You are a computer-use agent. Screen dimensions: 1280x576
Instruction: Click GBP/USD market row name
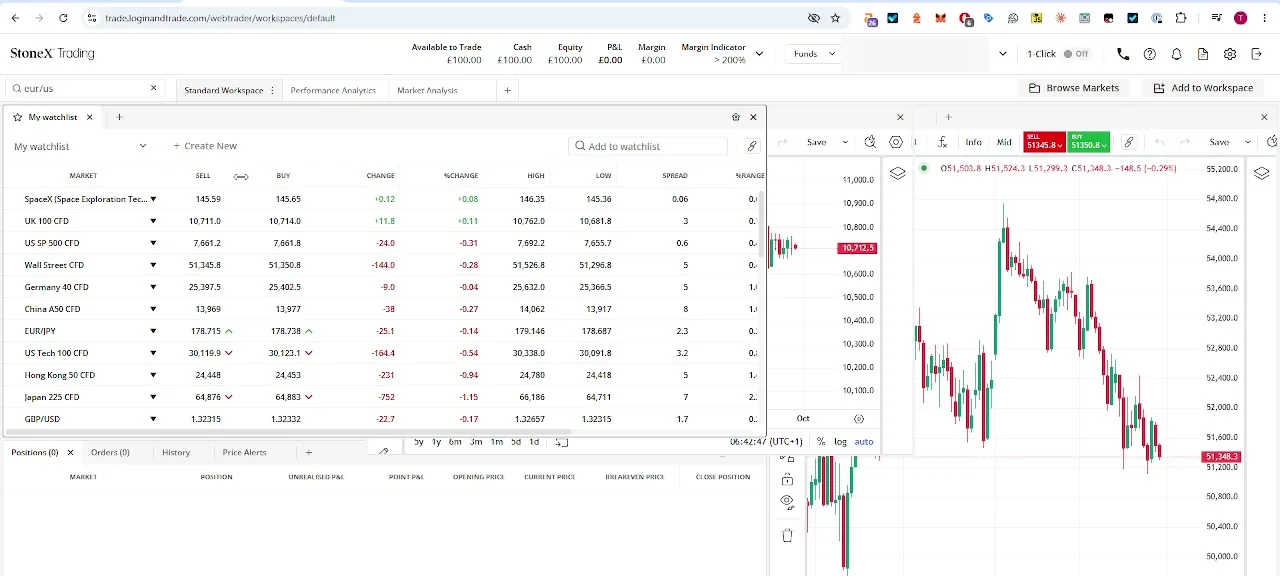tap(42, 419)
